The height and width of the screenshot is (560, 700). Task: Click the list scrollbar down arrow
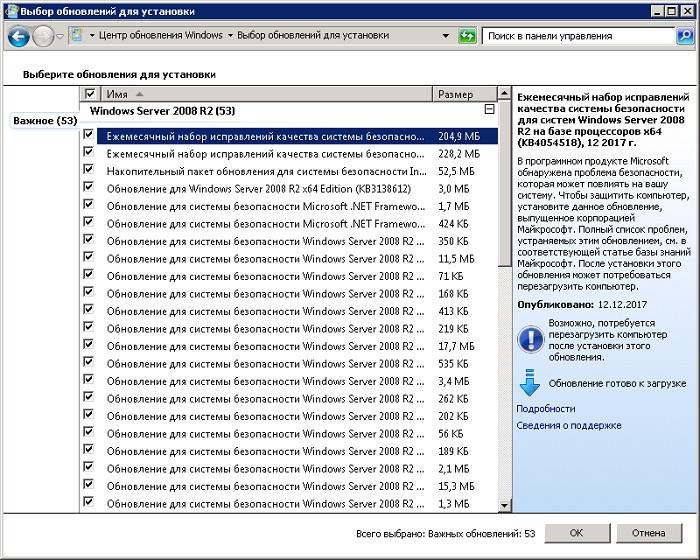coord(504,506)
